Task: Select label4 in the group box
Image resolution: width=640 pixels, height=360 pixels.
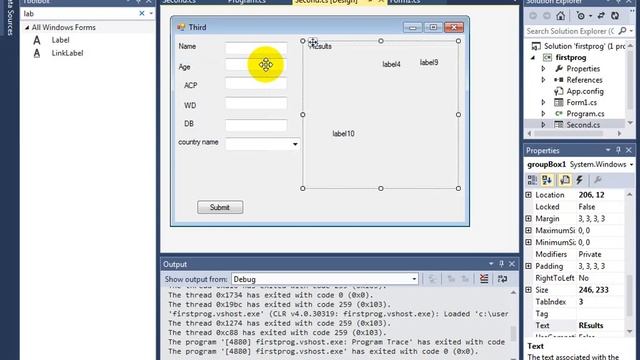Action: (391, 64)
